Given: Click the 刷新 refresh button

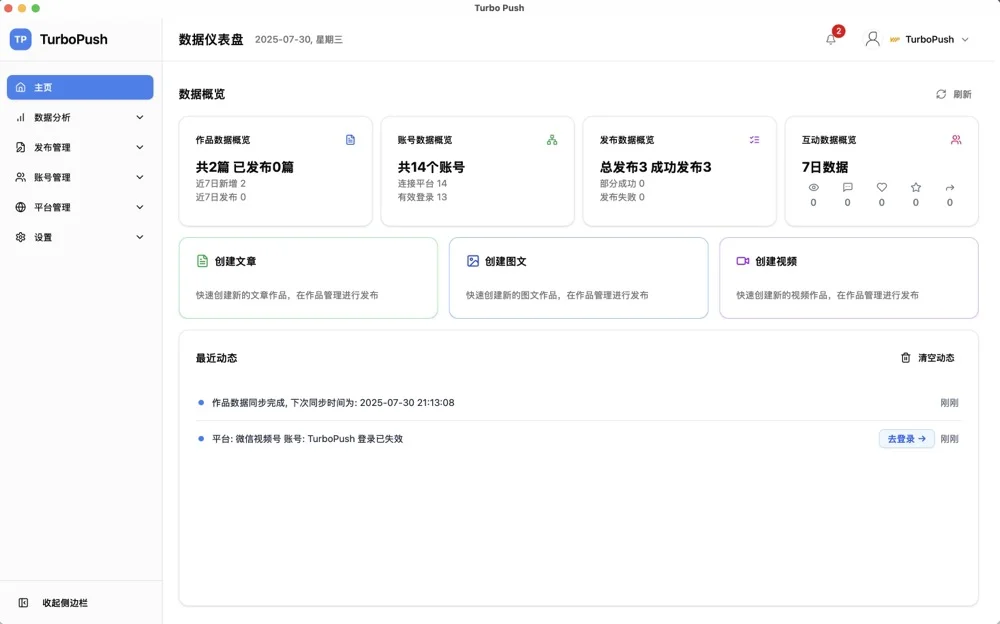Looking at the screenshot, I should coord(952,93).
